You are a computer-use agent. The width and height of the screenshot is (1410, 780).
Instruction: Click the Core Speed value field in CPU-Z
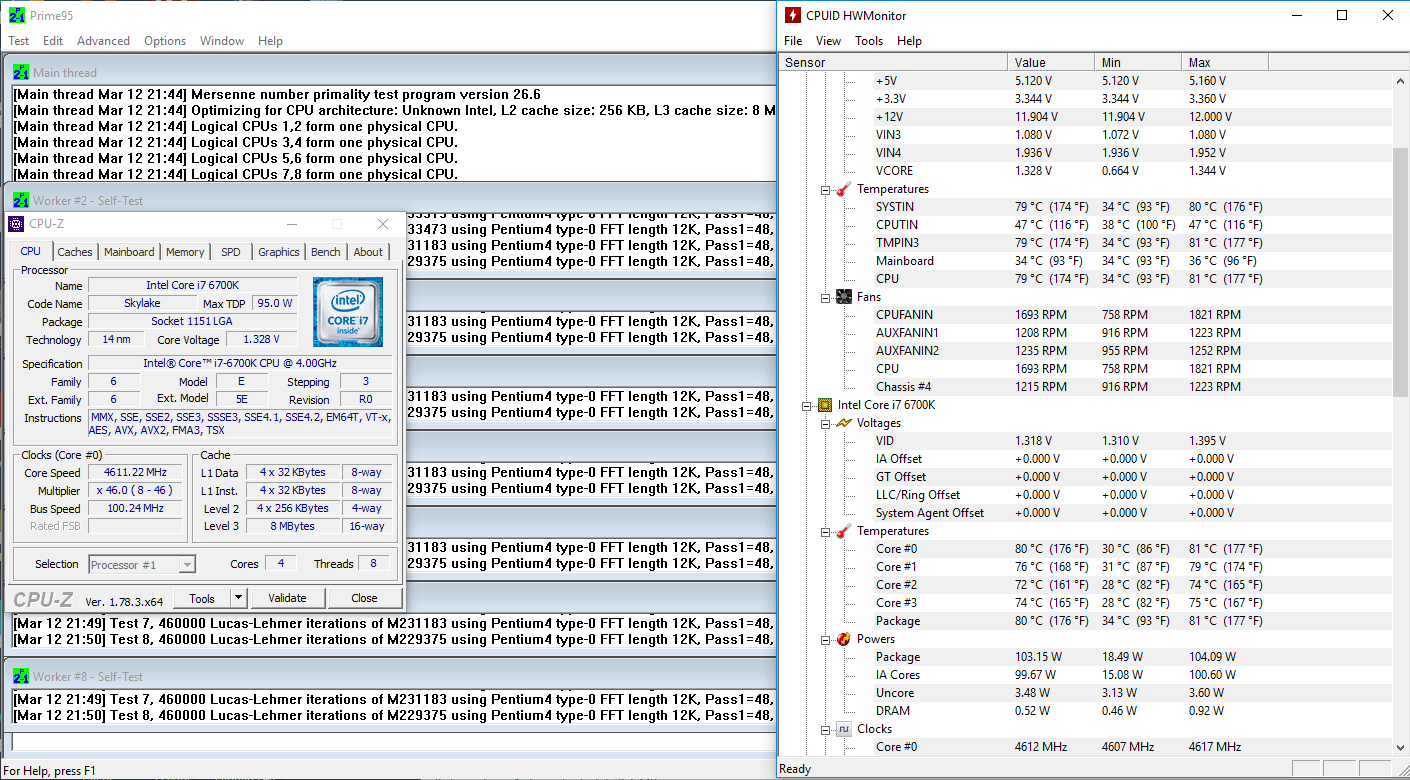[136, 472]
